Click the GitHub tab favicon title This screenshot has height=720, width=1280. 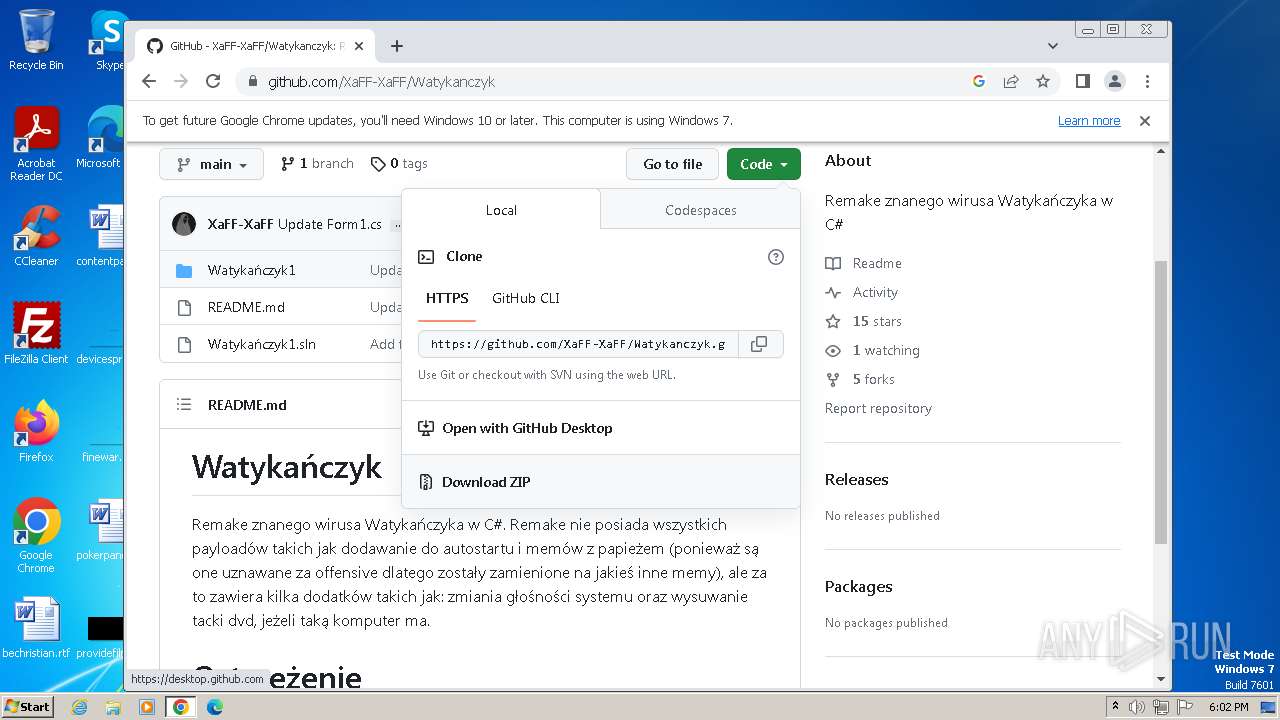coord(246,46)
